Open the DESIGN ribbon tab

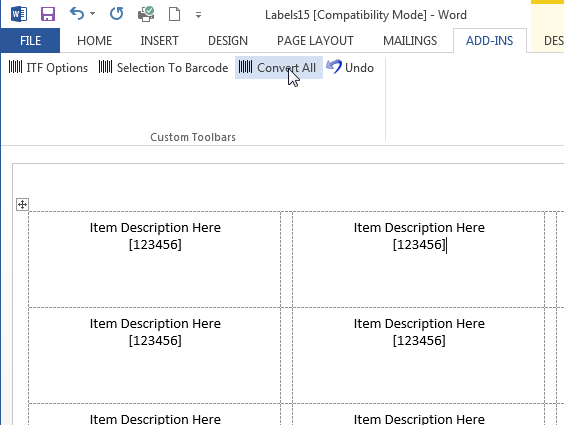[228, 41]
